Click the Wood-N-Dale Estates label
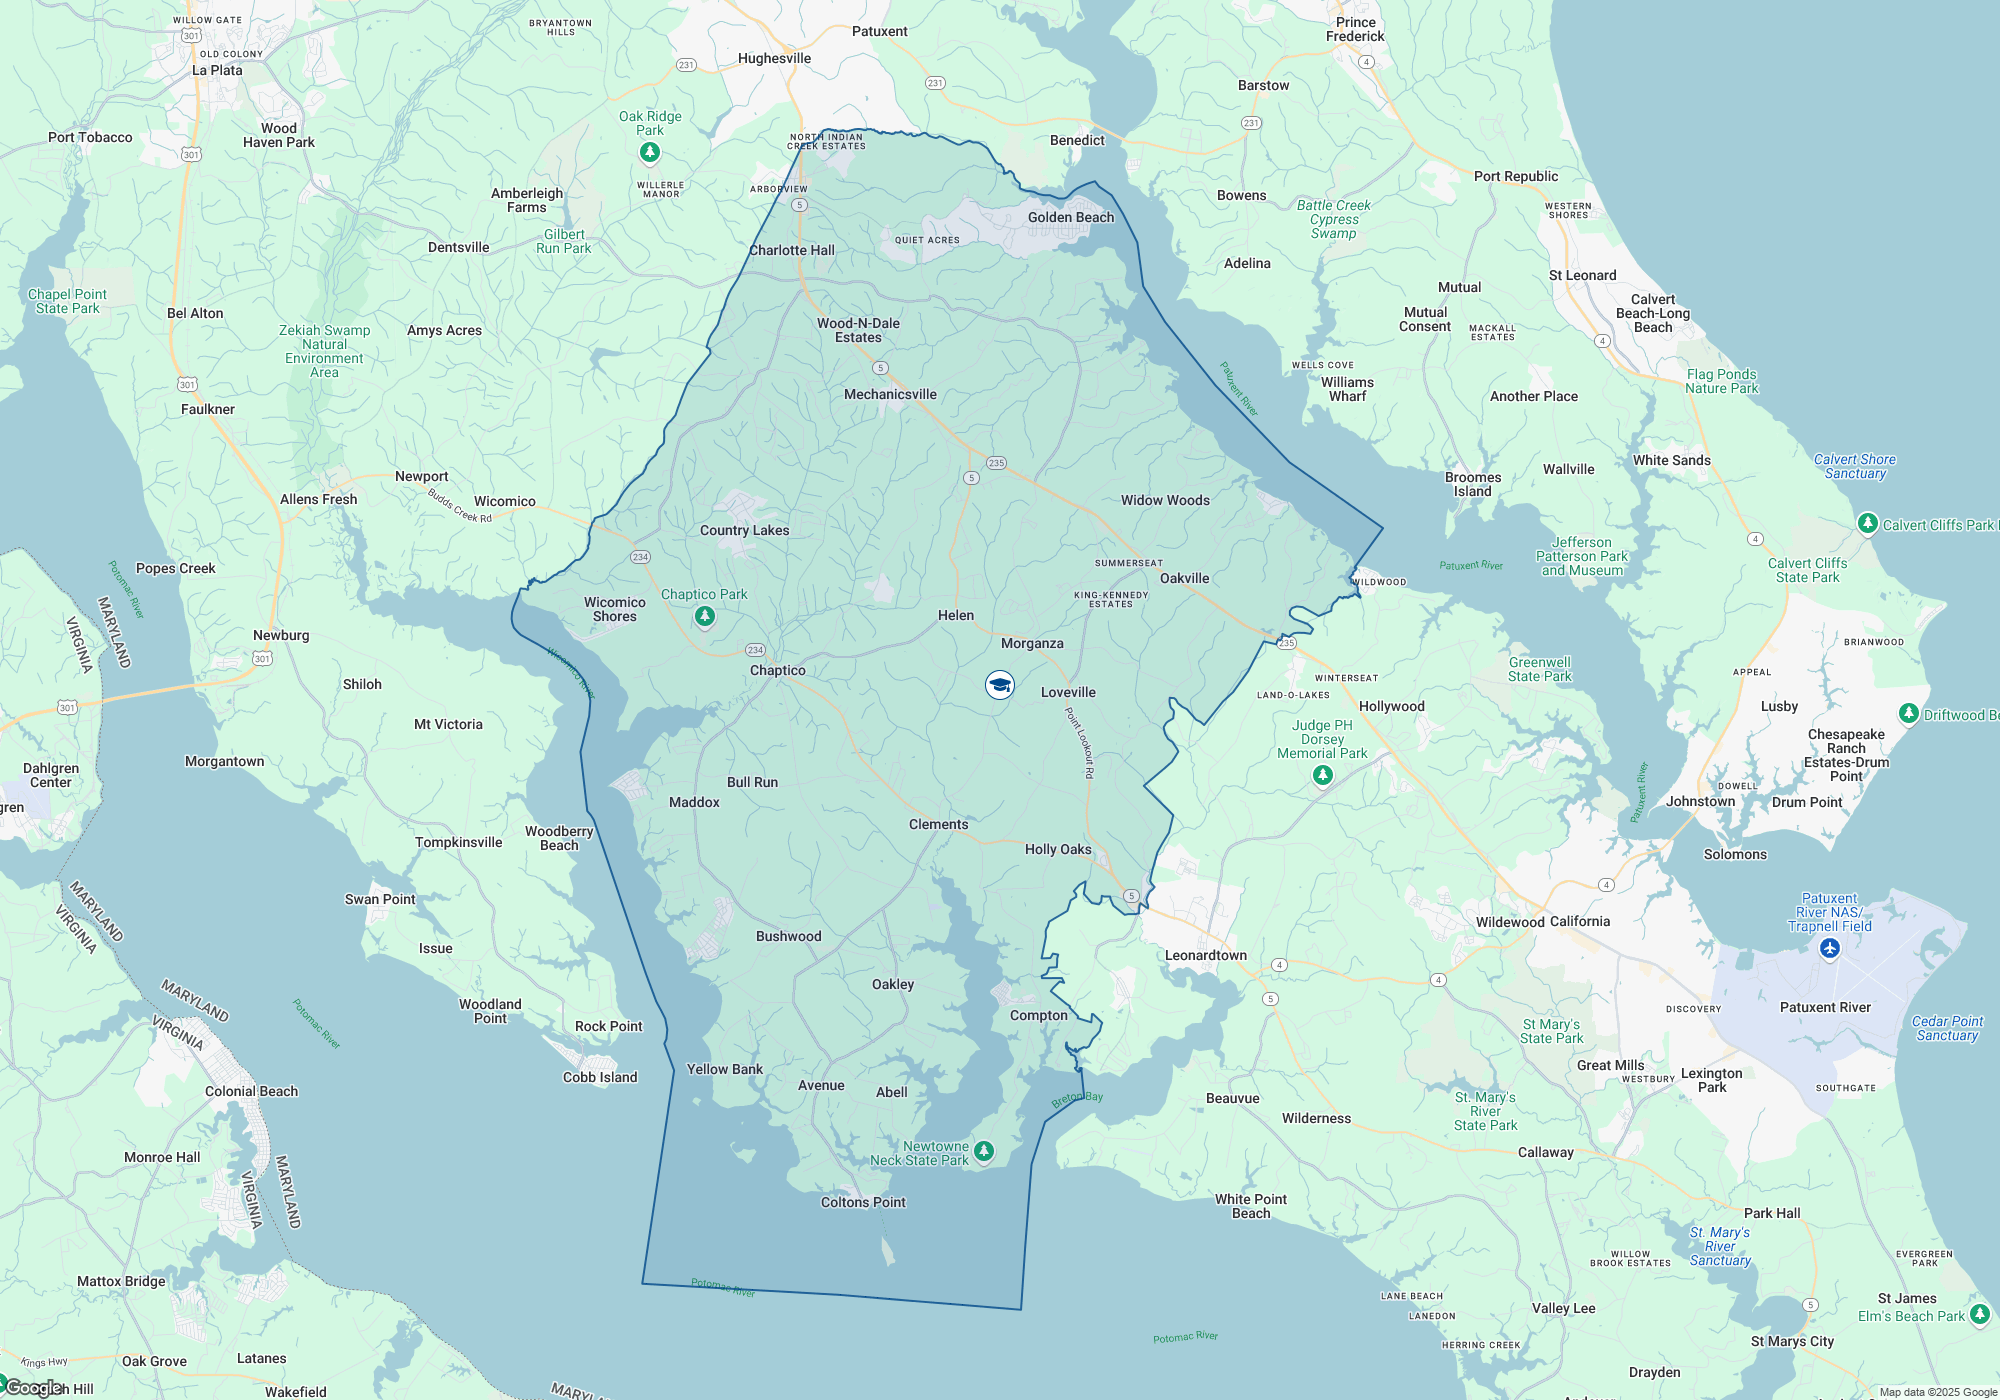The height and width of the screenshot is (1400, 2000). (x=858, y=330)
